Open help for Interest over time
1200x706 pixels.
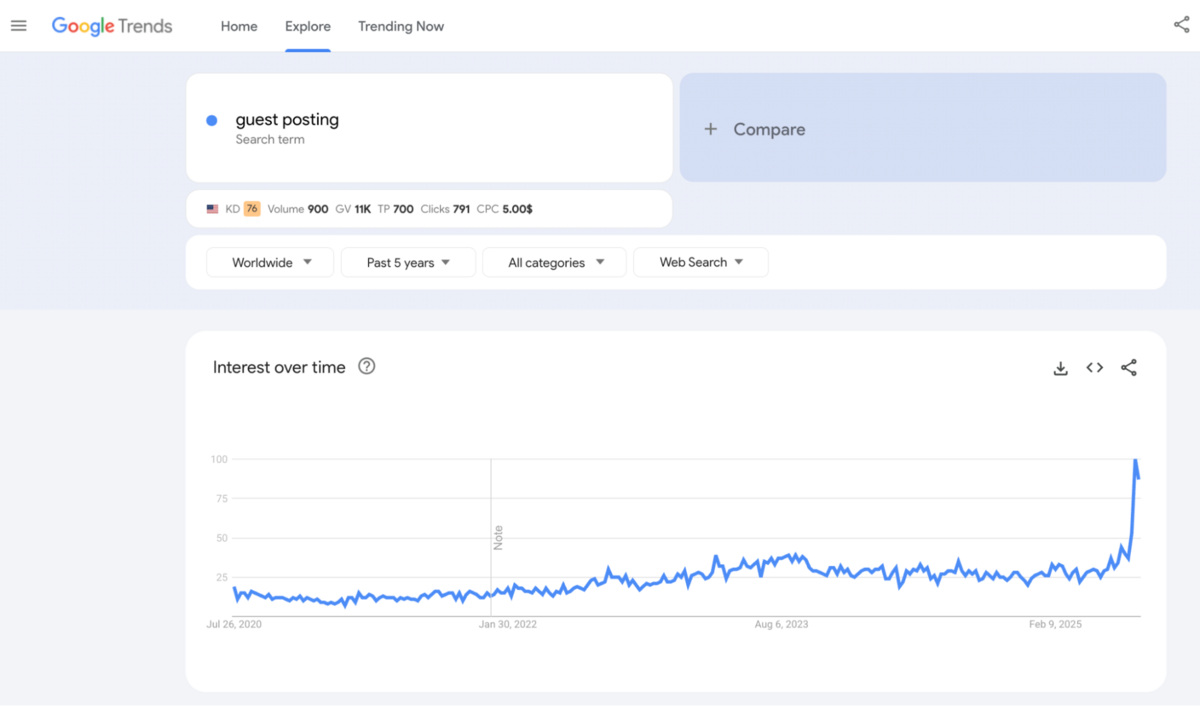click(x=366, y=367)
